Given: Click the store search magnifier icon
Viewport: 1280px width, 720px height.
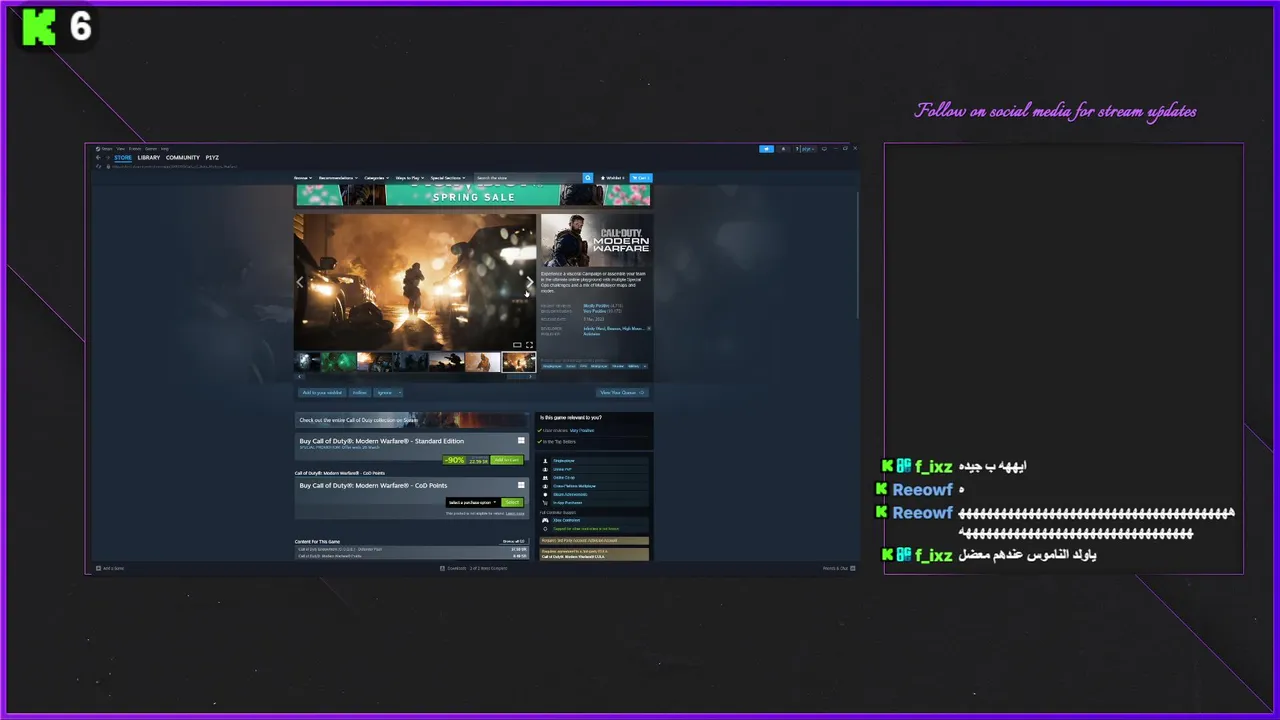Looking at the screenshot, I should (588, 178).
